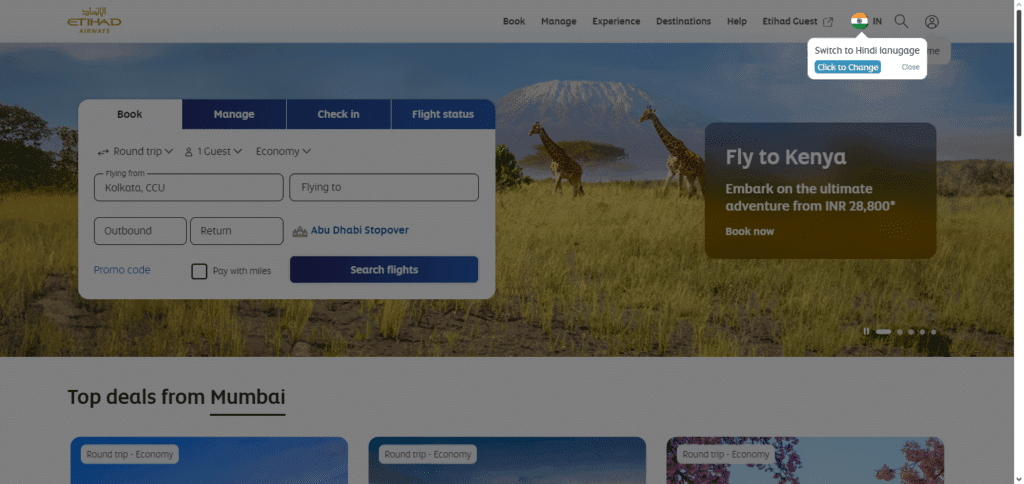Click Book now on Kenya promo

pos(749,231)
